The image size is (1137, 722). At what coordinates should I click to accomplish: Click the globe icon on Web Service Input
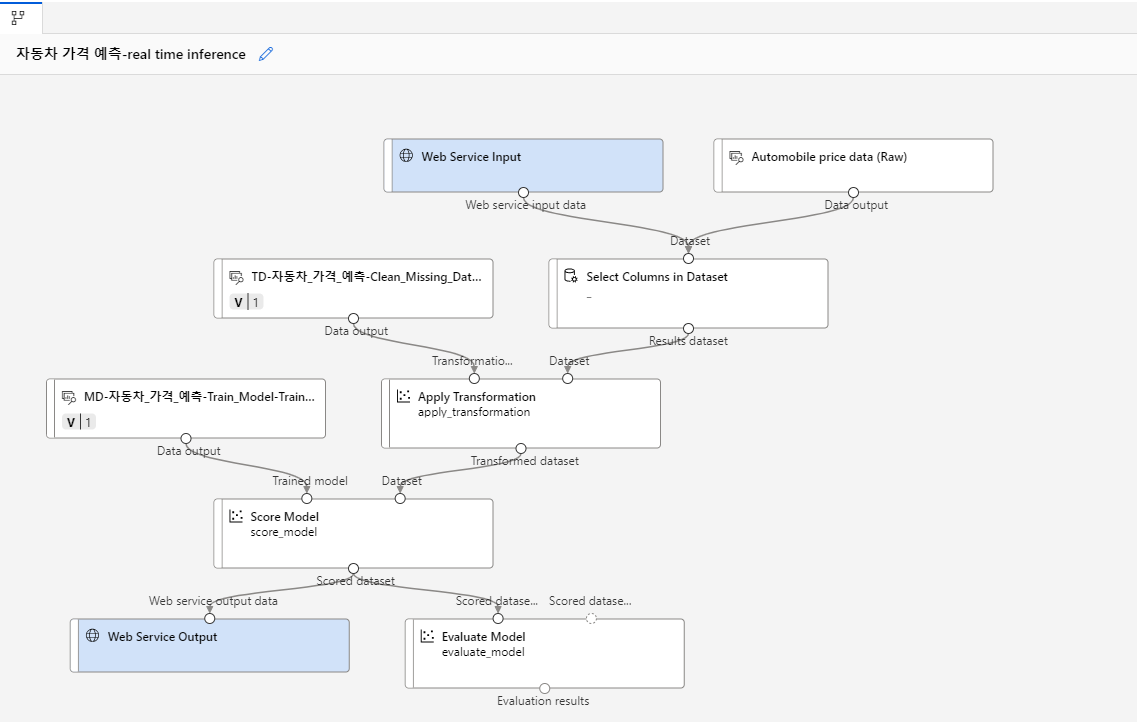coord(406,156)
